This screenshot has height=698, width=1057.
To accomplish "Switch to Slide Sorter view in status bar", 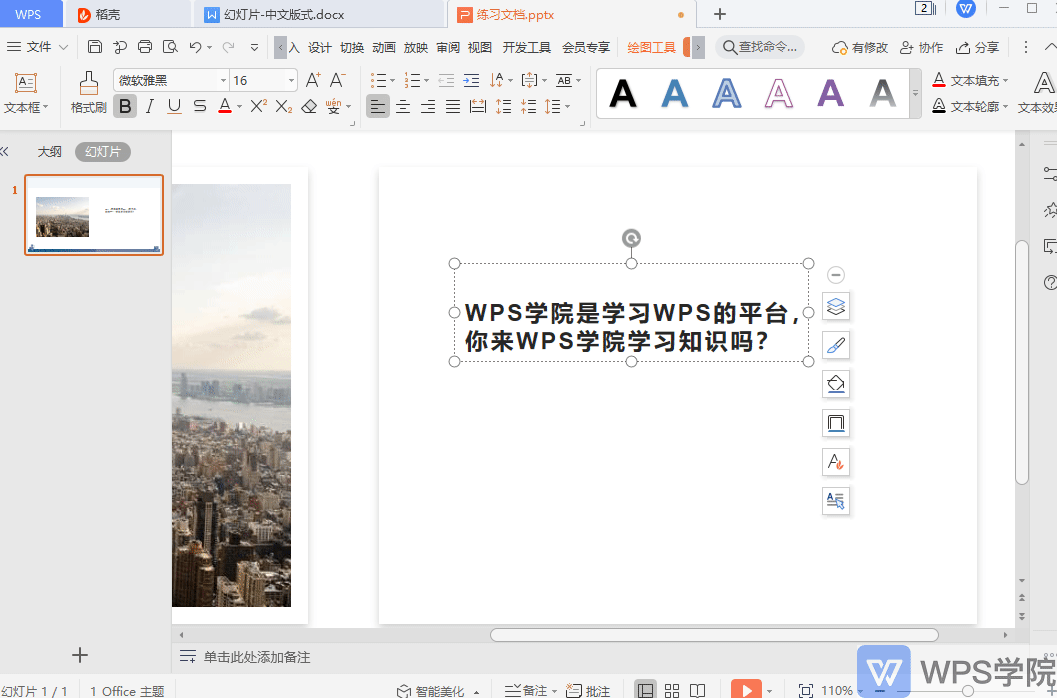I will tap(672, 690).
